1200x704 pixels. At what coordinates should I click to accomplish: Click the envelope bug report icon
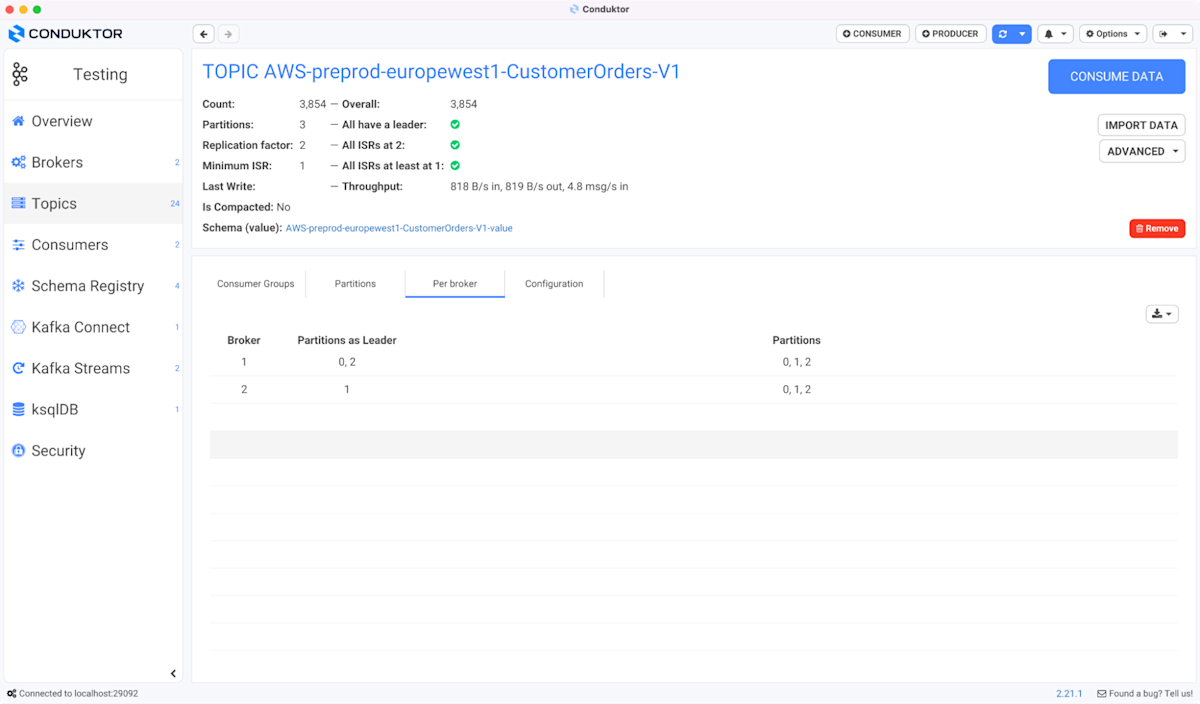tap(1102, 693)
